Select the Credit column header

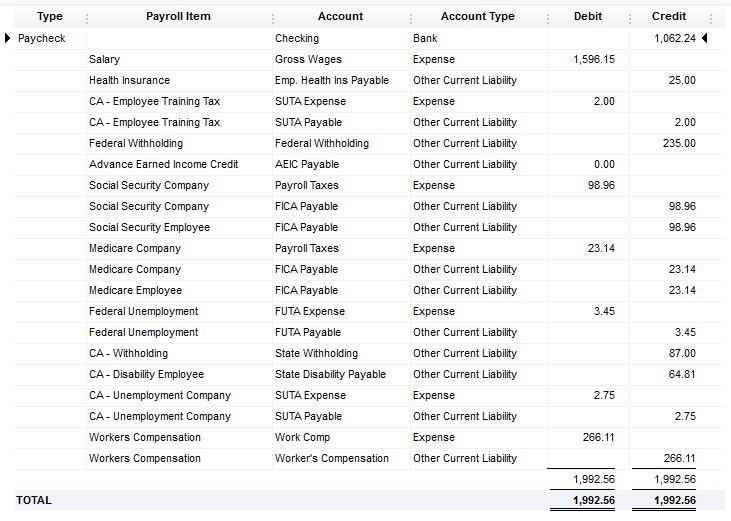point(669,17)
